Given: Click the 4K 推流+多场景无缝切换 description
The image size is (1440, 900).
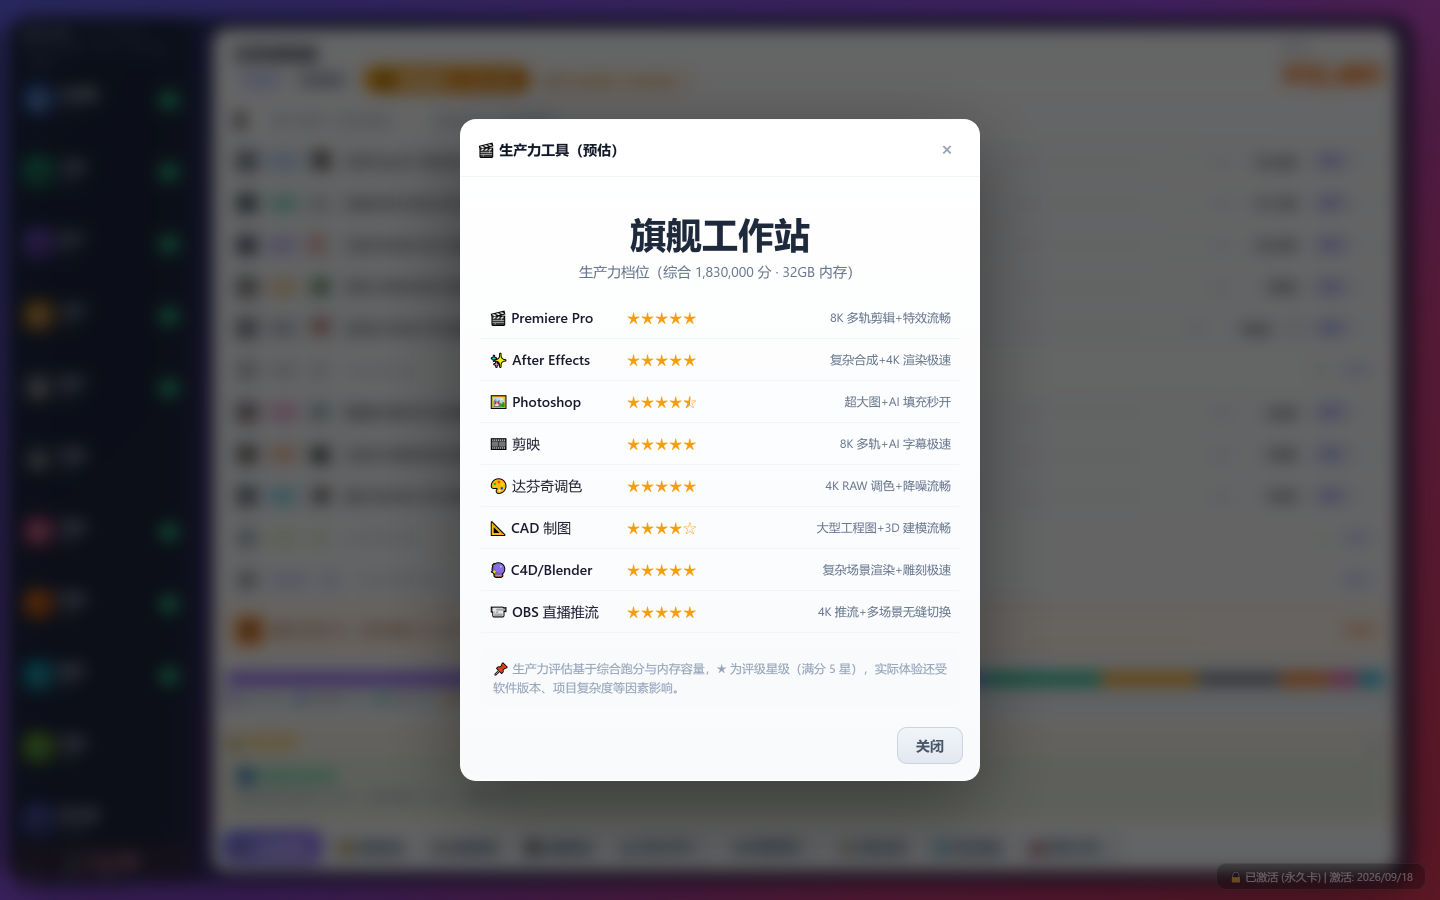Looking at the screenshot, I should pyautogui.click(x=884, y=612).
